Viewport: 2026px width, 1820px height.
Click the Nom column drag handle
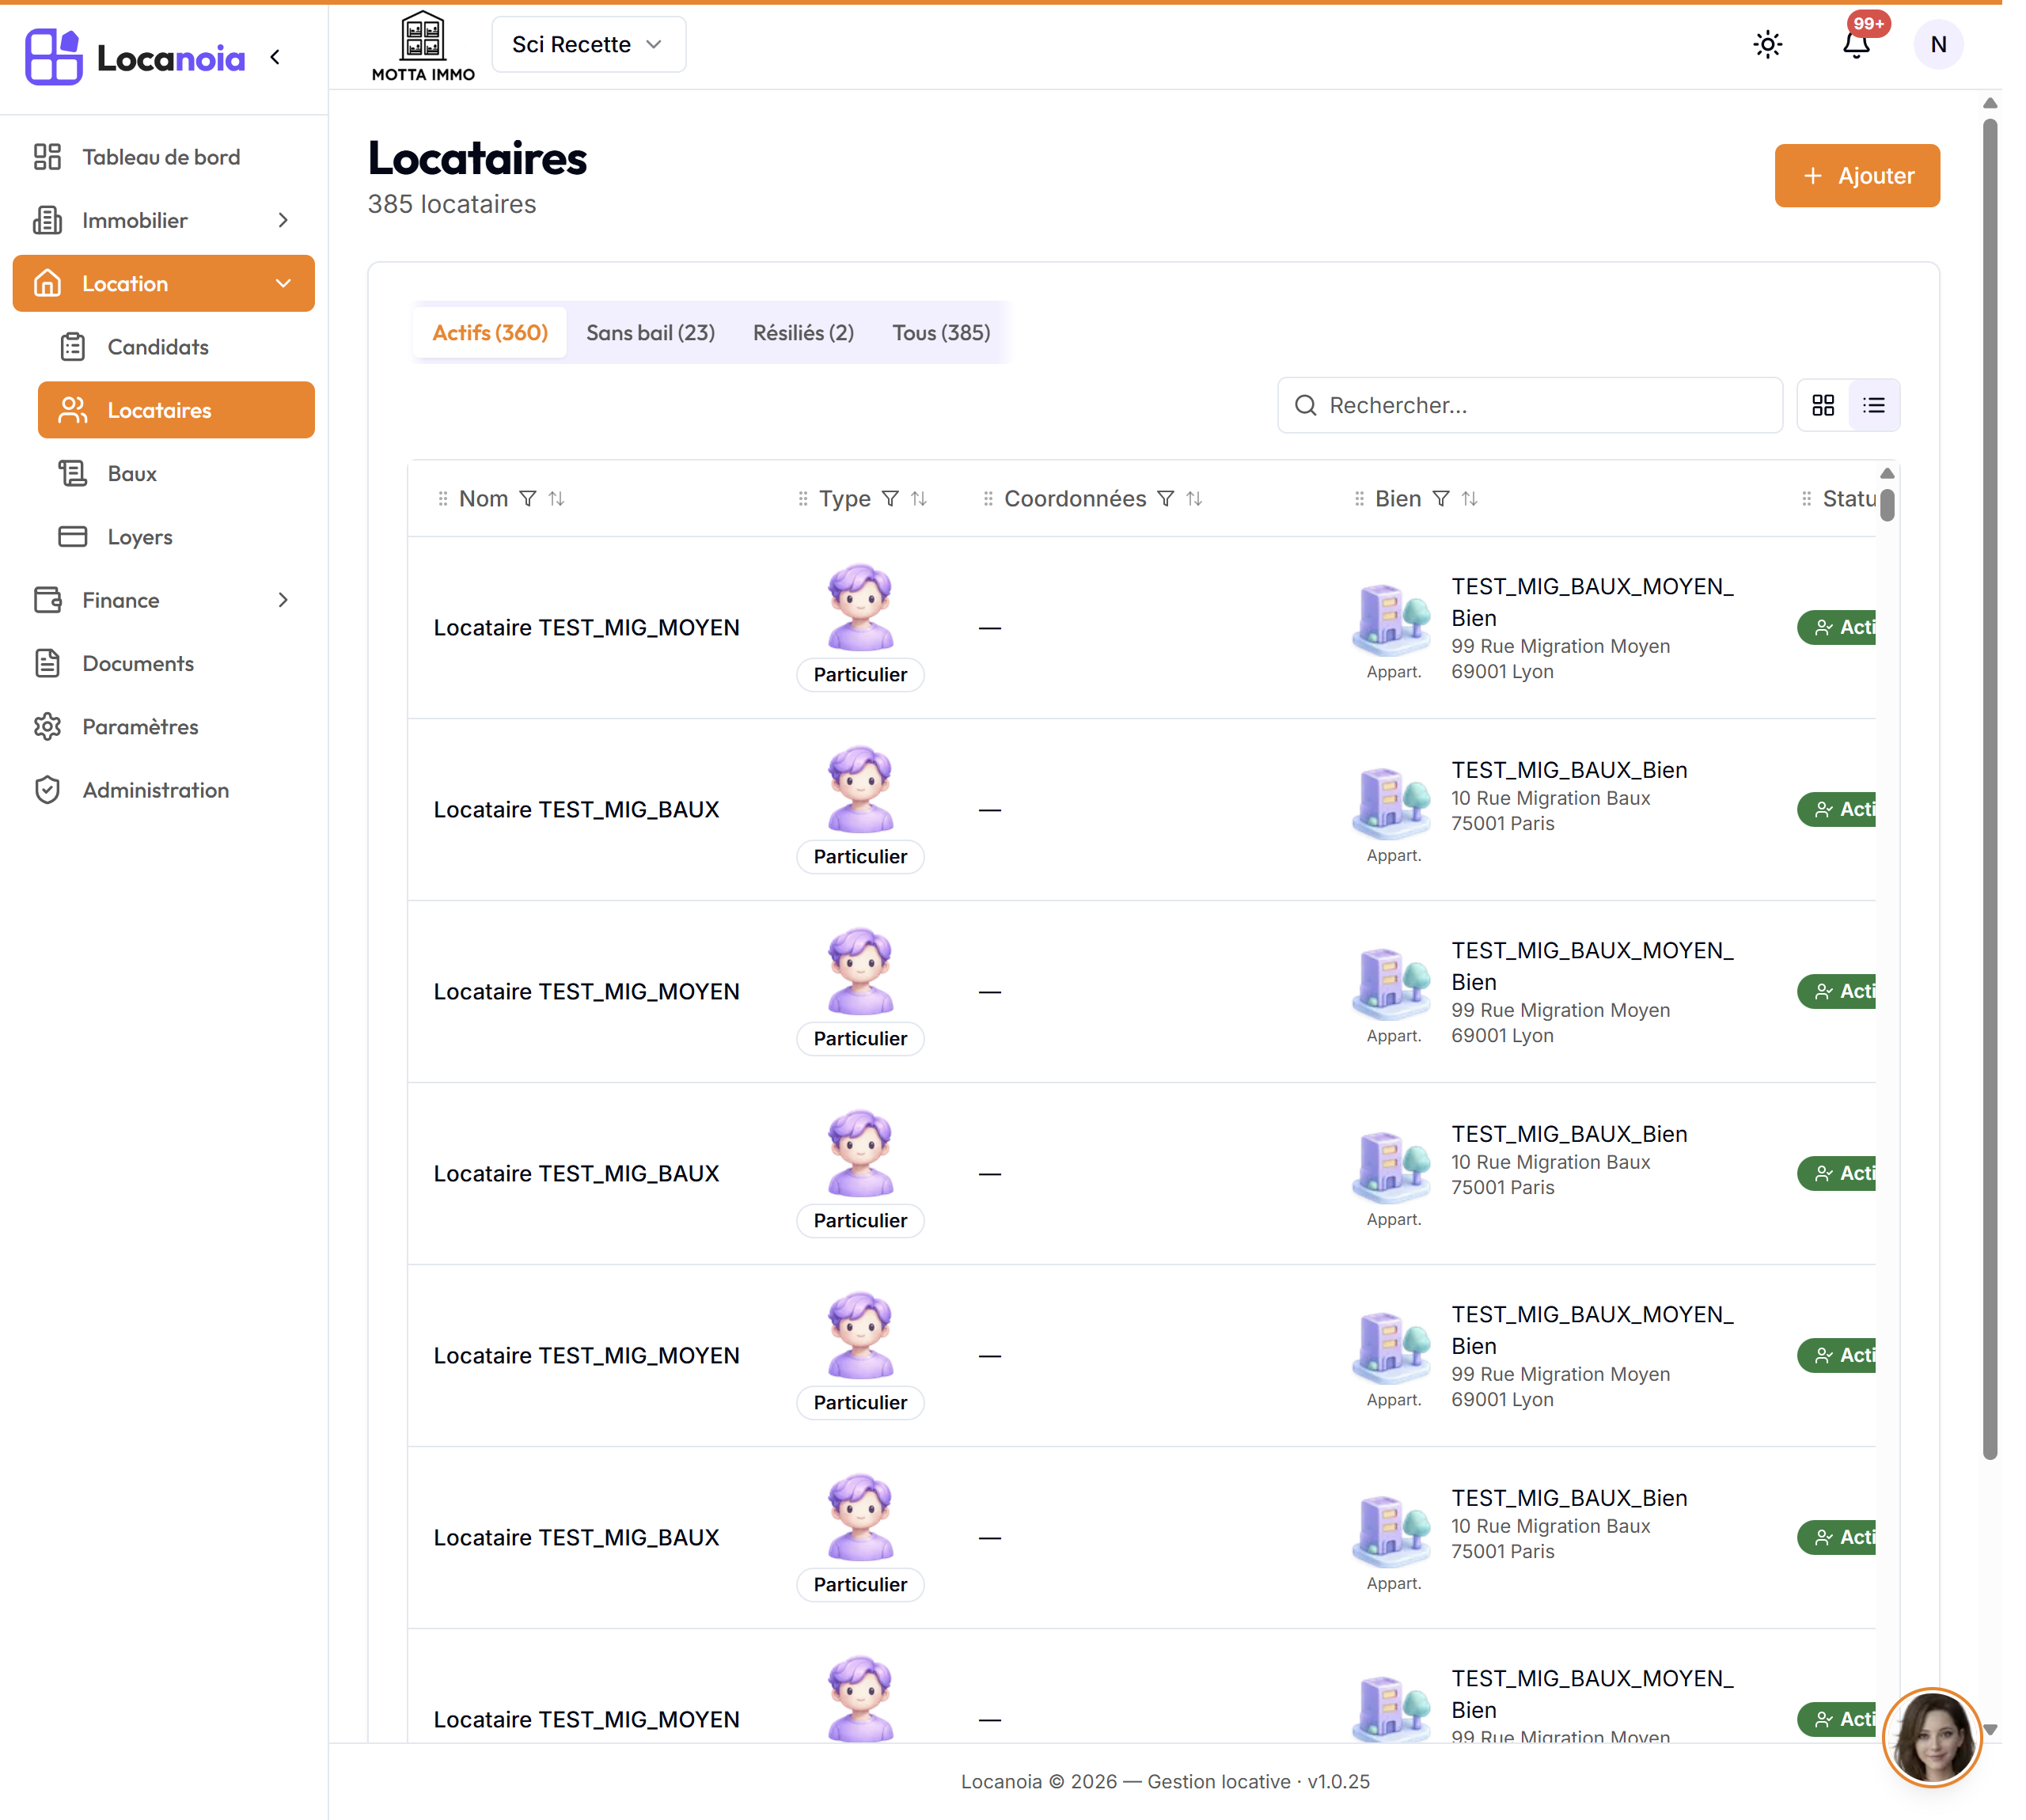pos(443,499)
